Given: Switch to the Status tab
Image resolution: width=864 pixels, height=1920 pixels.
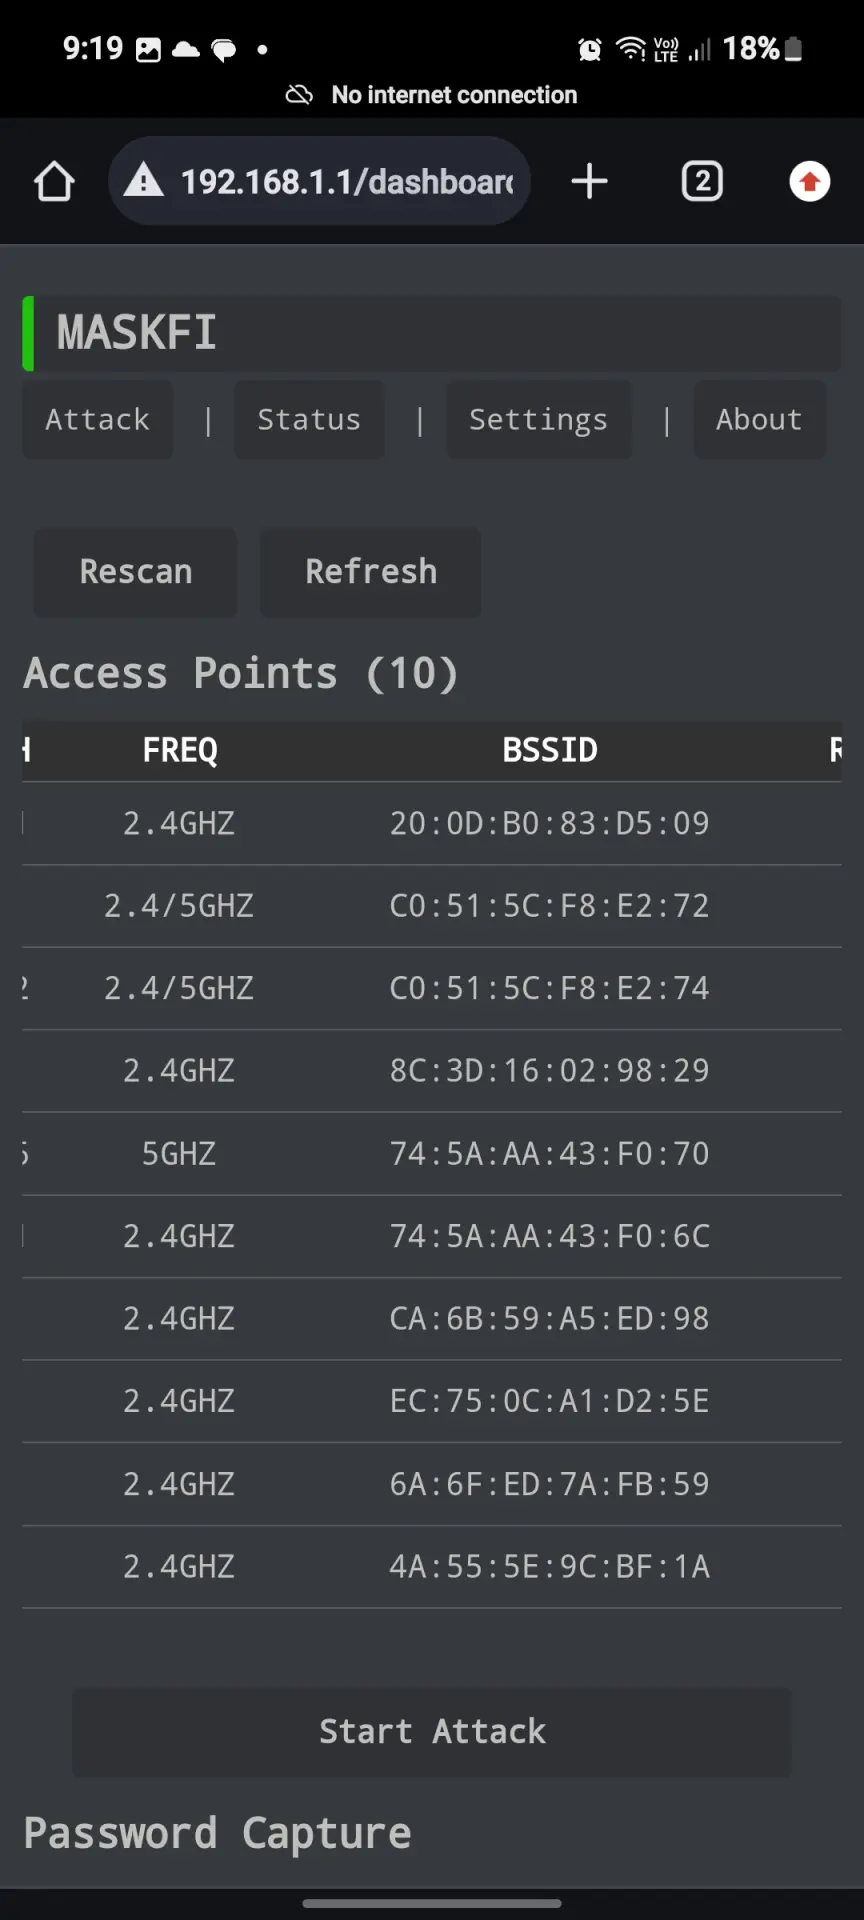Looking at the screenshot, I should tap(309, 419).
